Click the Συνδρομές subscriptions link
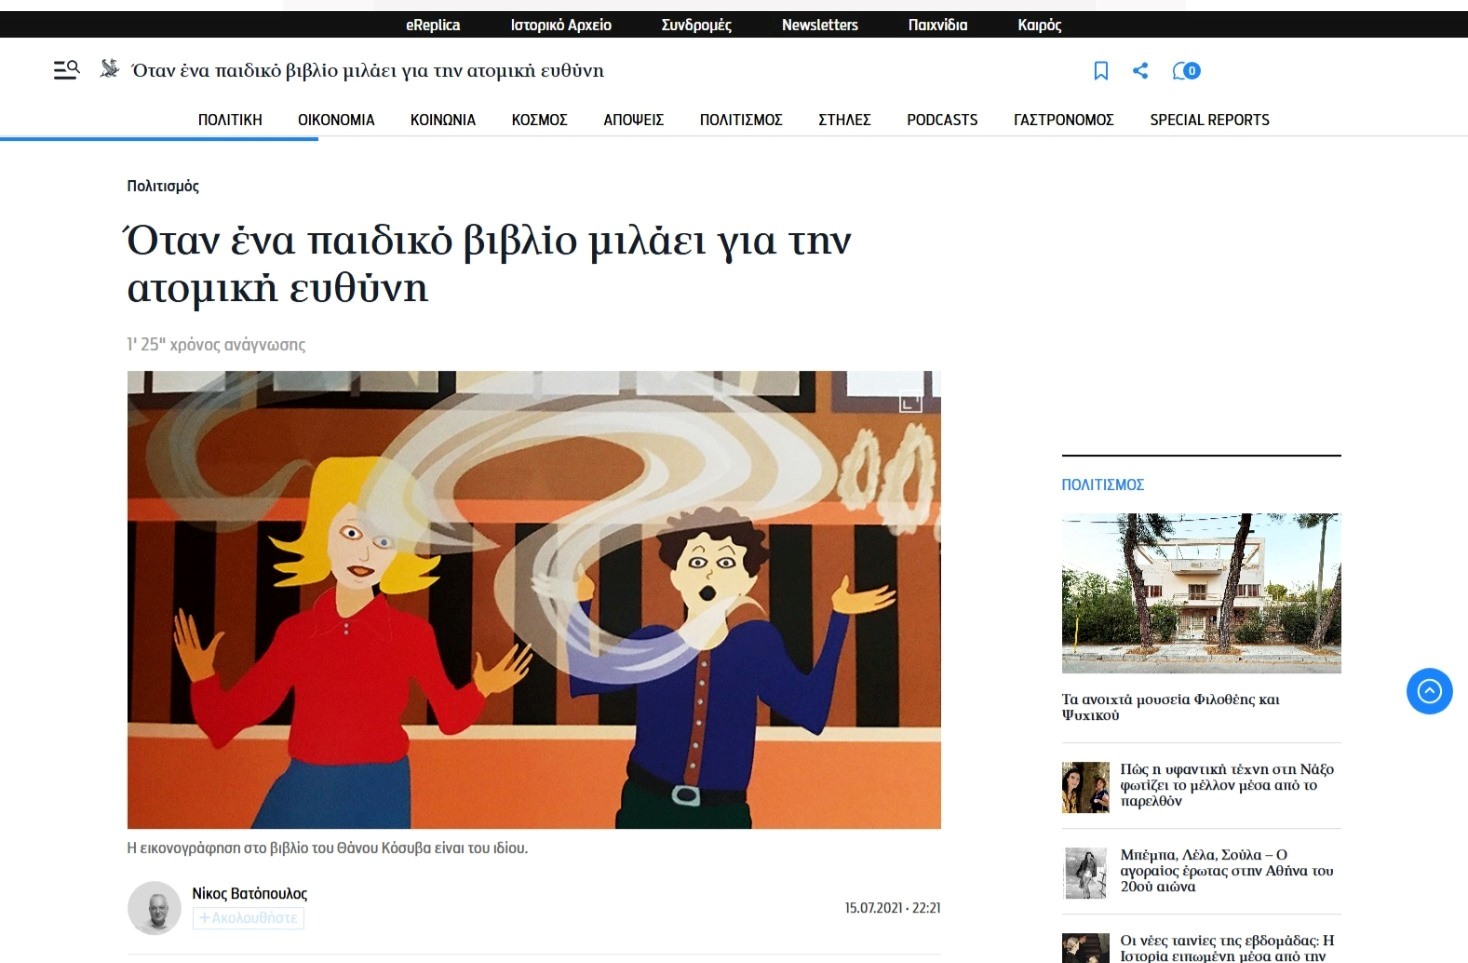The height and width of the screenshot is (963, 1468). pyautogui.click(x=696, y=25)
